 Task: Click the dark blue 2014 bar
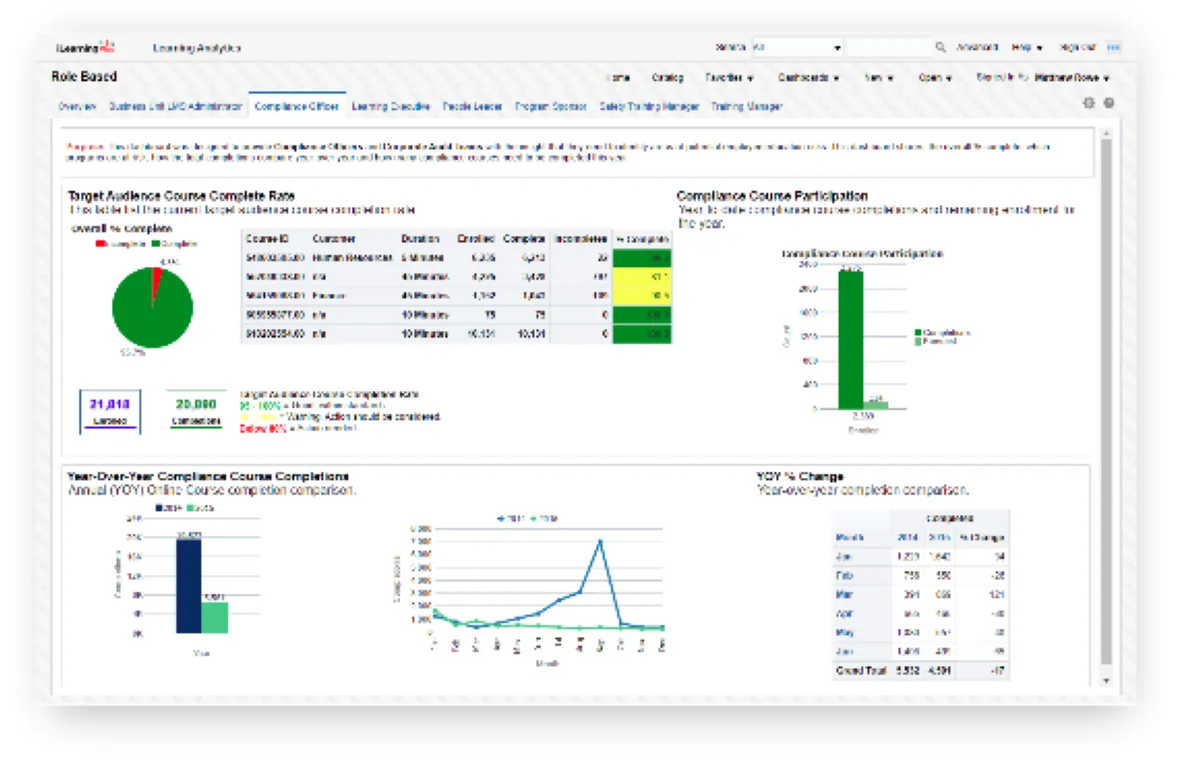point(188,586)
